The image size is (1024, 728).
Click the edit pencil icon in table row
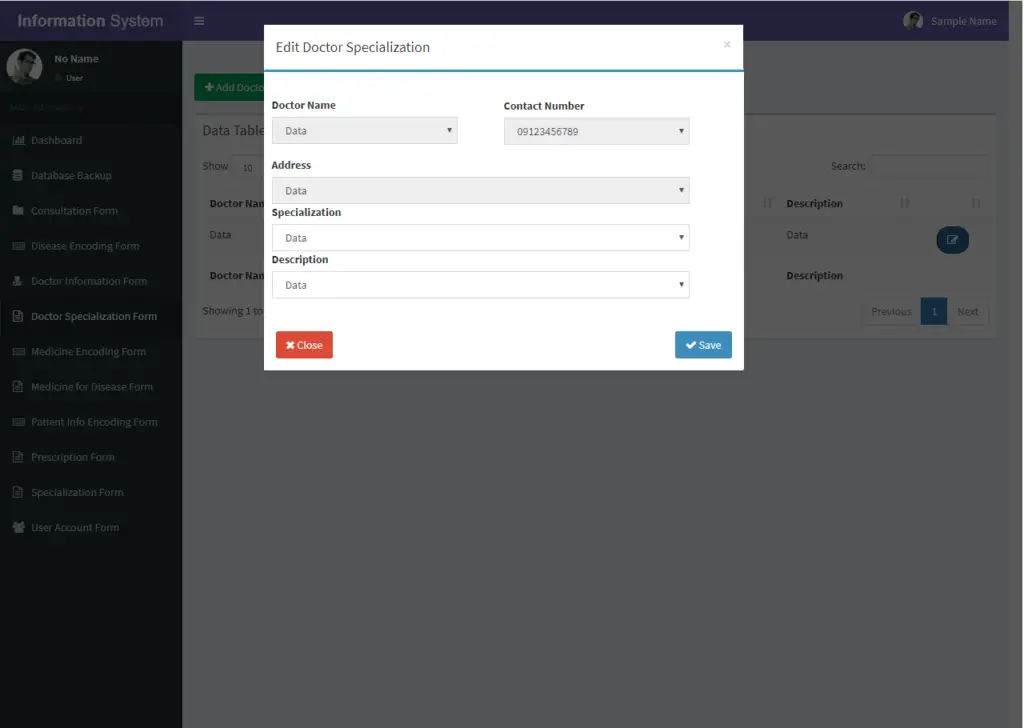(x=952, y=240)
